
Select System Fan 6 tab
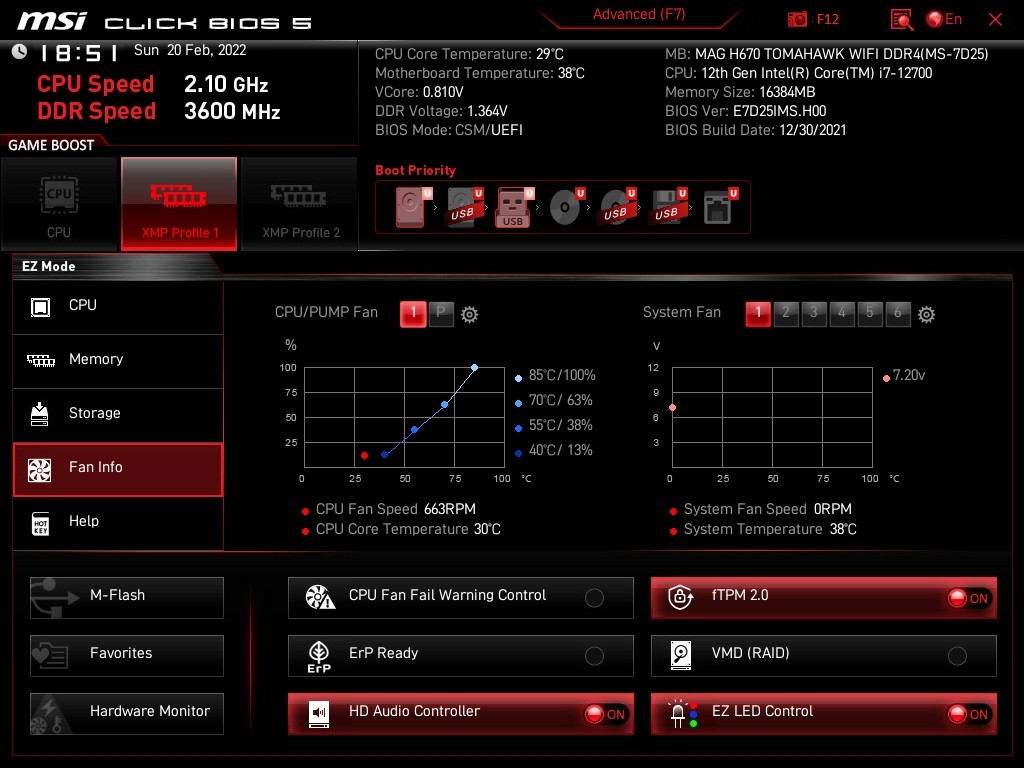pyautogui.click(x=898, y=314)
